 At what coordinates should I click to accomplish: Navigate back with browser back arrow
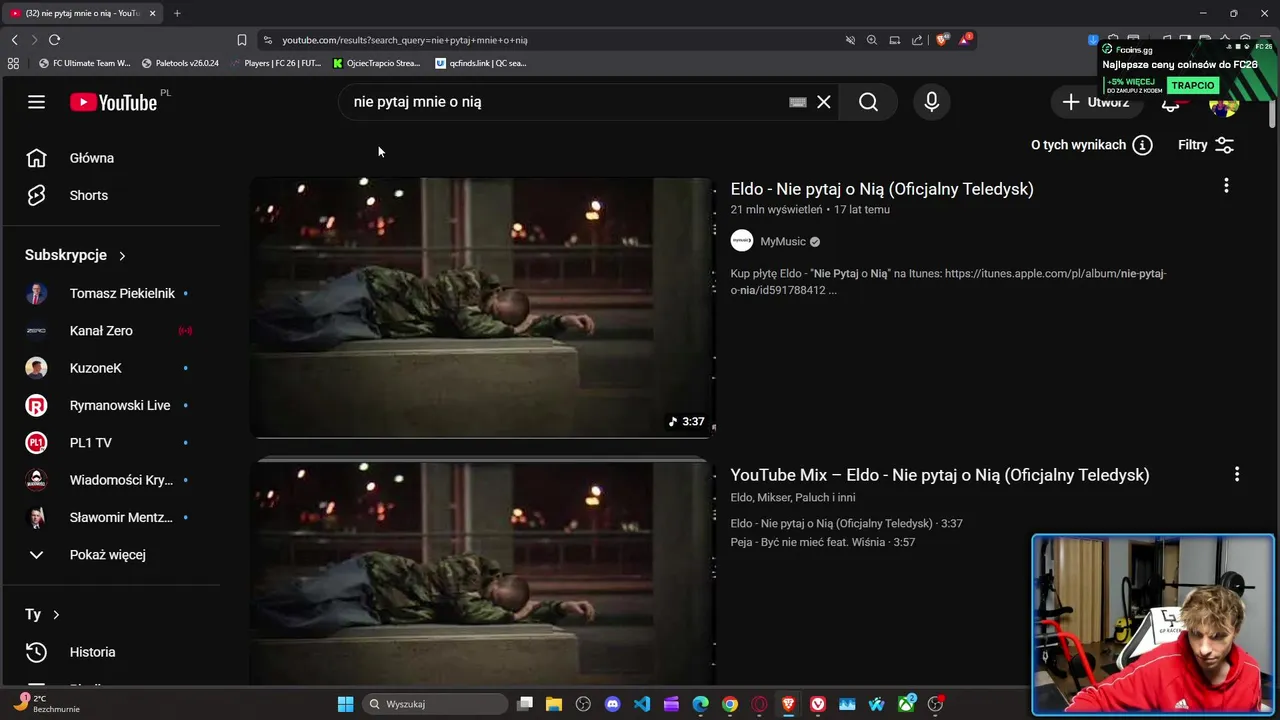[x=14, y=40]
